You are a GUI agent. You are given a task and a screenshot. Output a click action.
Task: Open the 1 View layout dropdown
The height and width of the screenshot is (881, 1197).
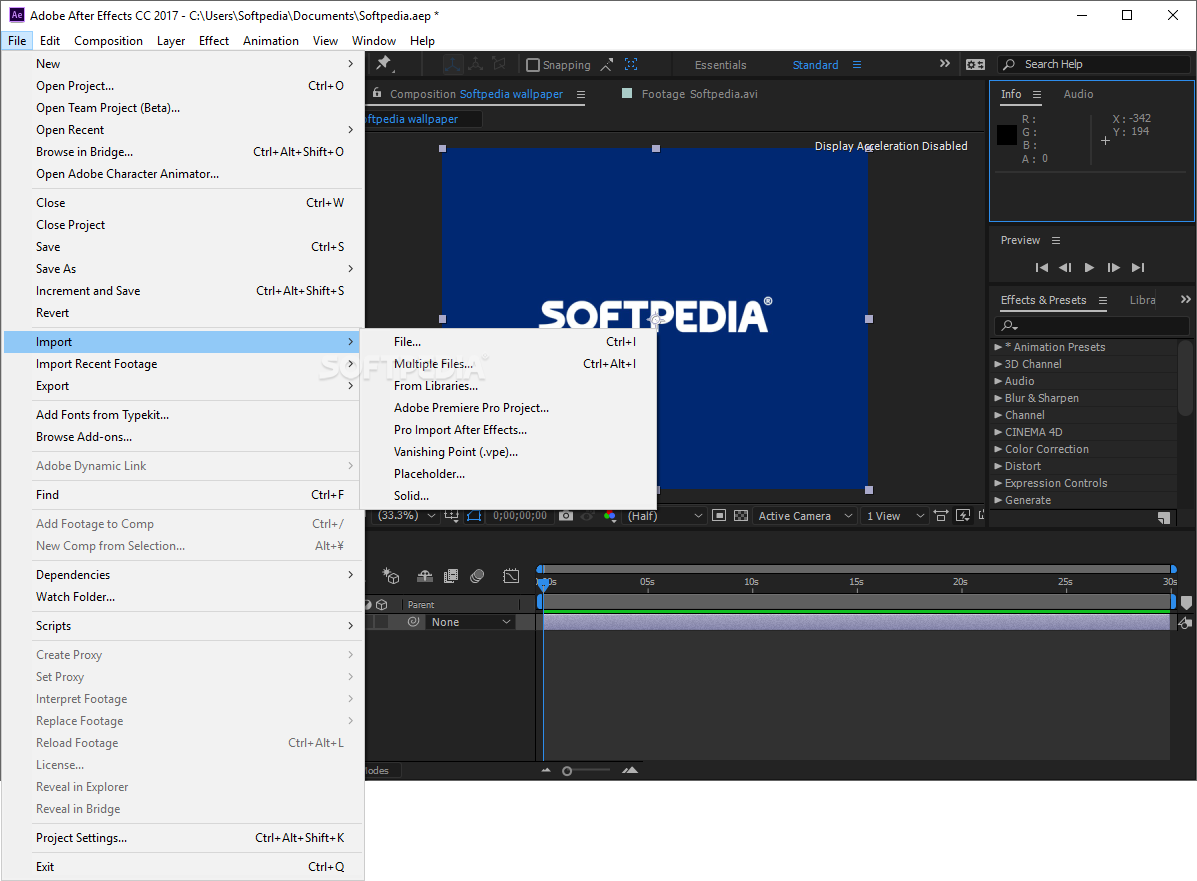(895, 516)
